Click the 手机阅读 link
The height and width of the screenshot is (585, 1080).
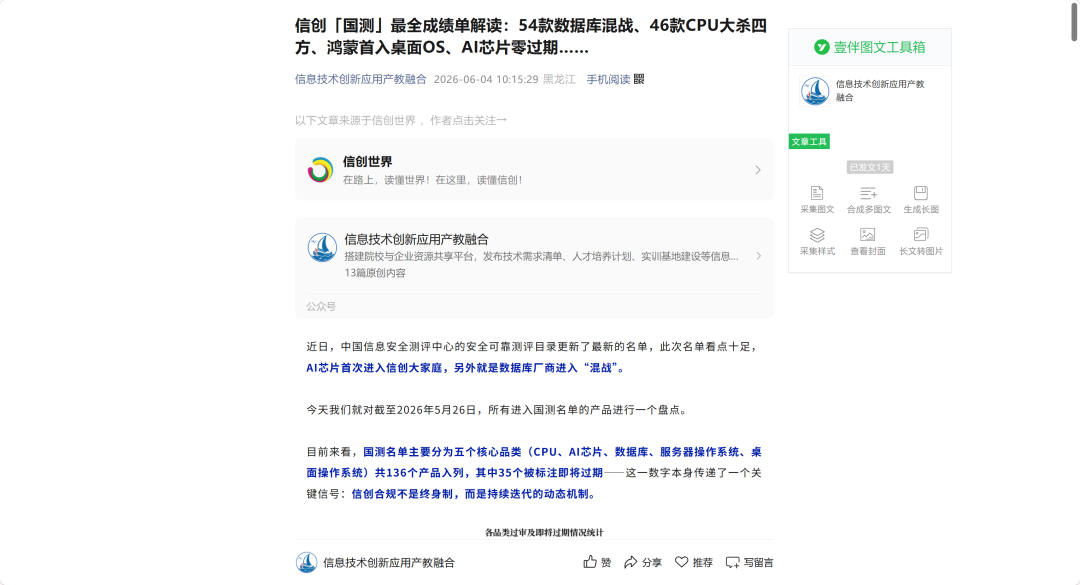608,79
